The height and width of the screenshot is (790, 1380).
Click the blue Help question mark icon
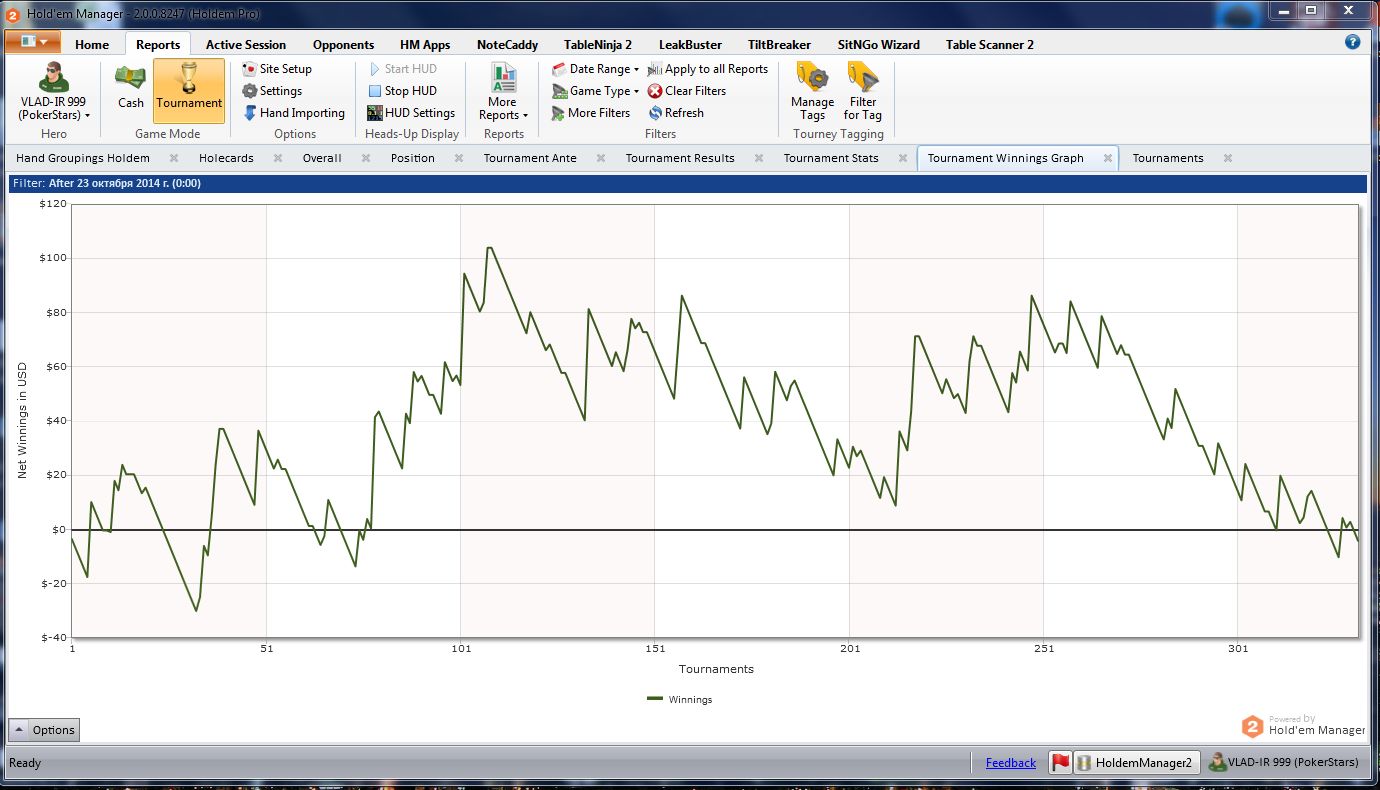point(1353,42)
